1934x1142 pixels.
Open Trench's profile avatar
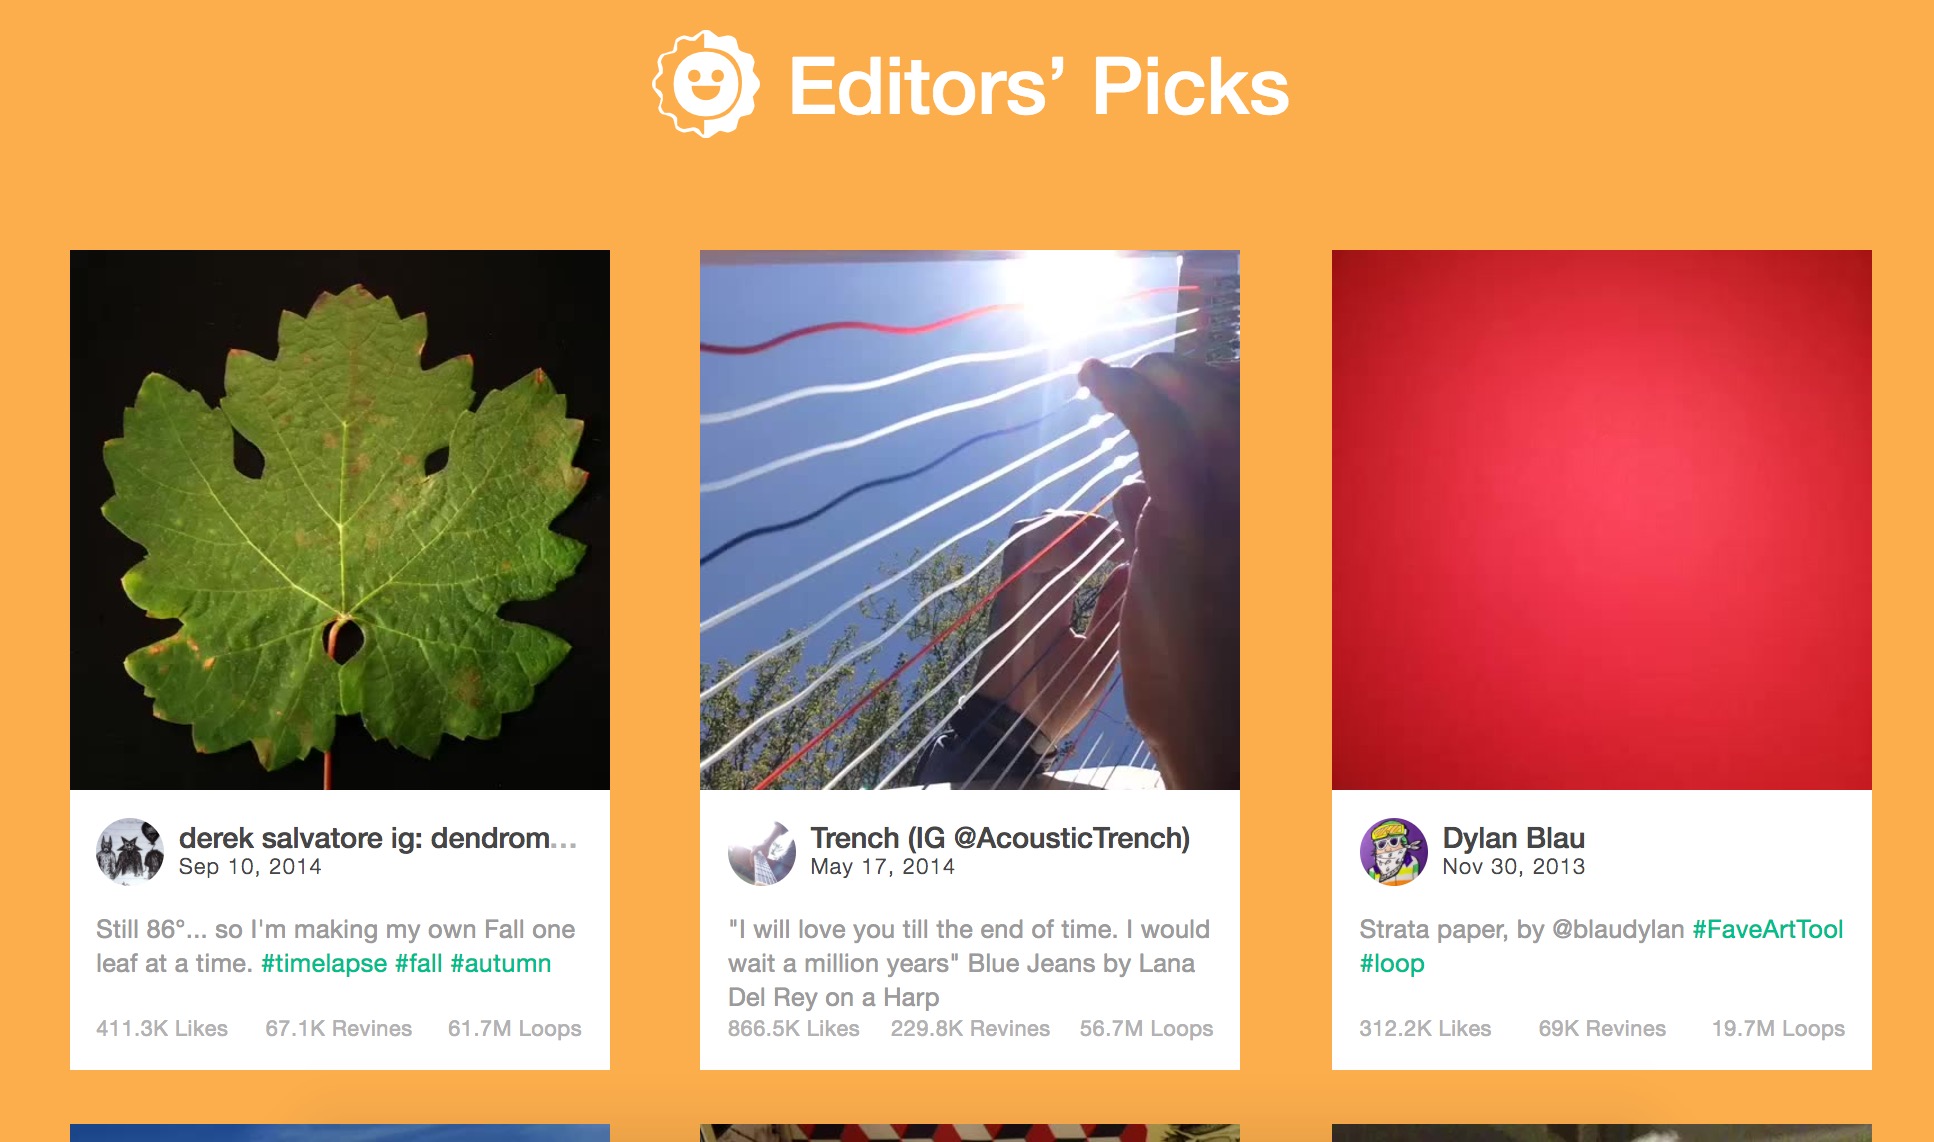click(762, 852)
